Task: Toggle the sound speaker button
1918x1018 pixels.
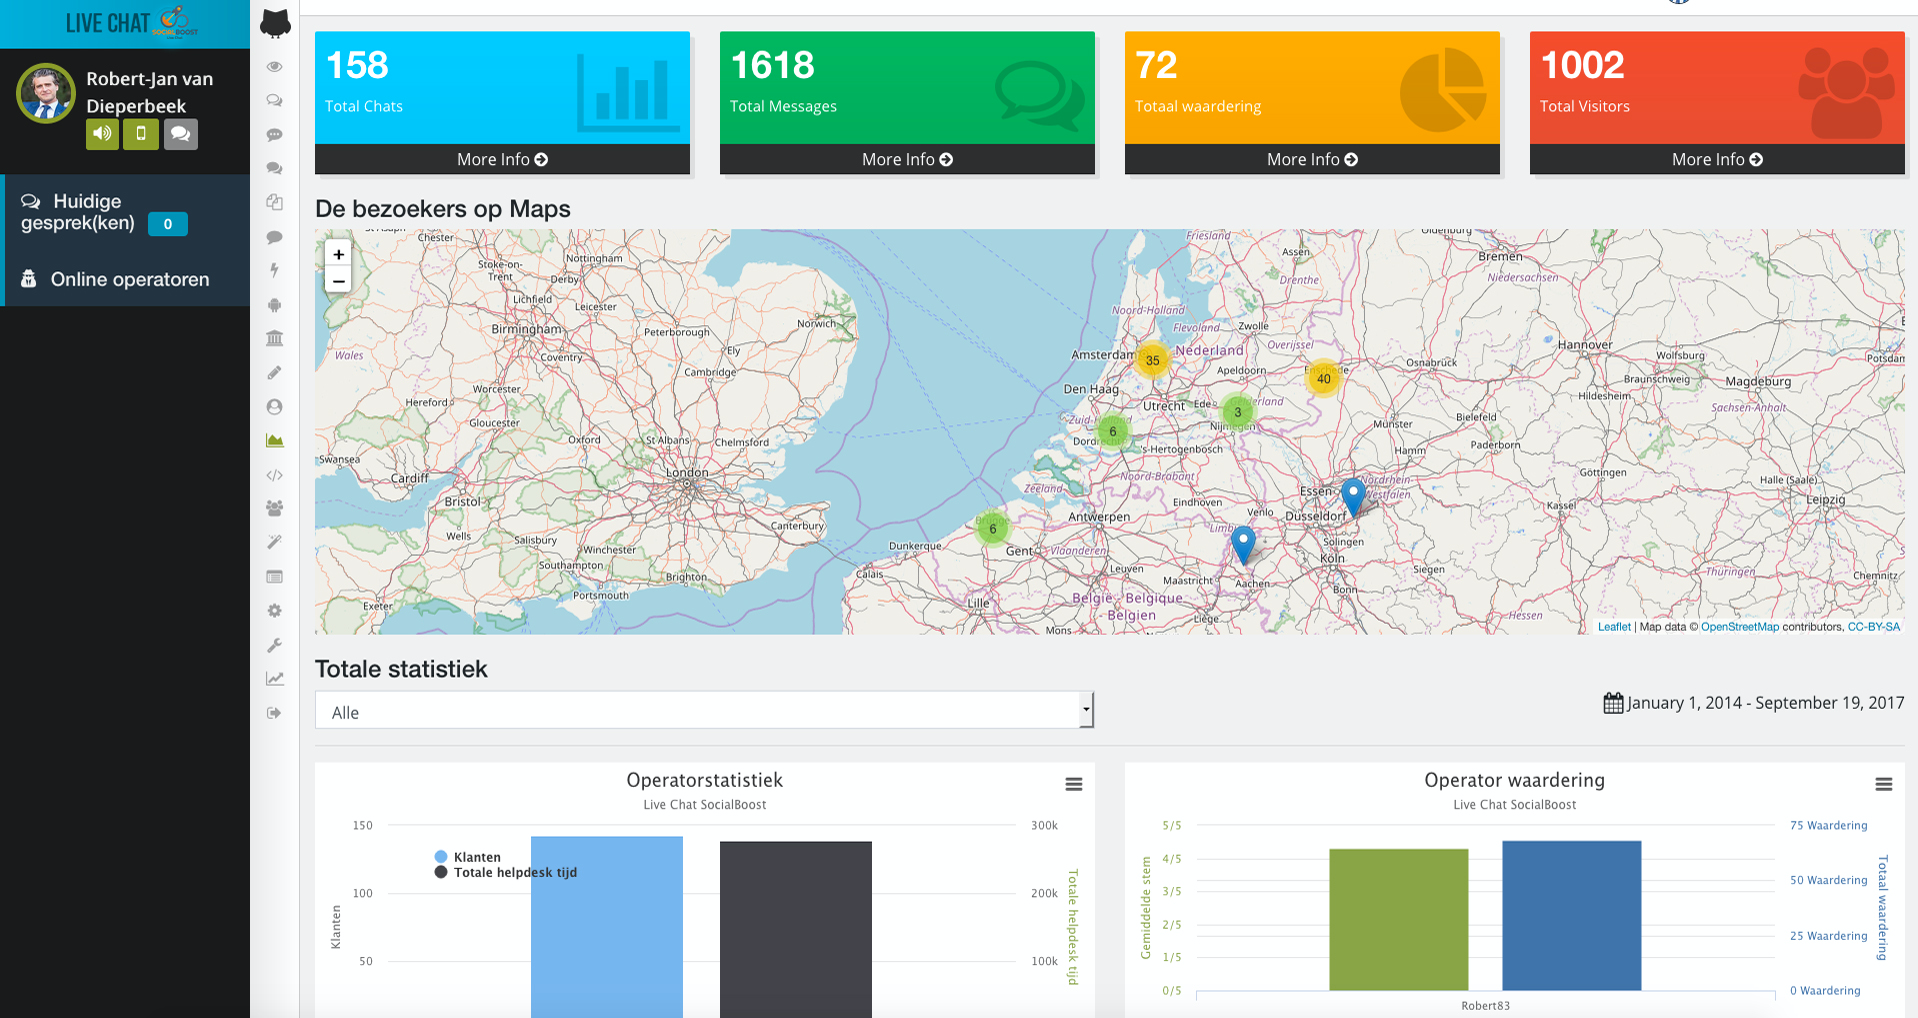Action: [x=102, y=134]
